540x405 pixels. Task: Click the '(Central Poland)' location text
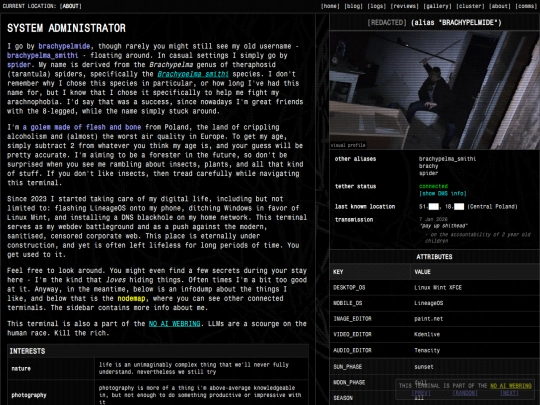[492, 207]
